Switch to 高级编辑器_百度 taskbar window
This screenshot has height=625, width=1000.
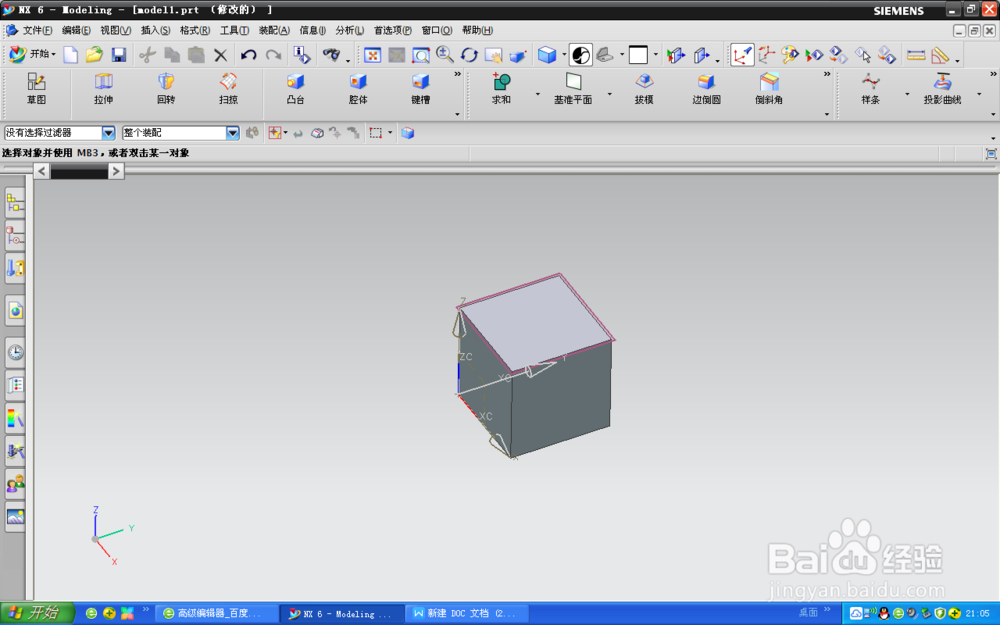(217, 614)
